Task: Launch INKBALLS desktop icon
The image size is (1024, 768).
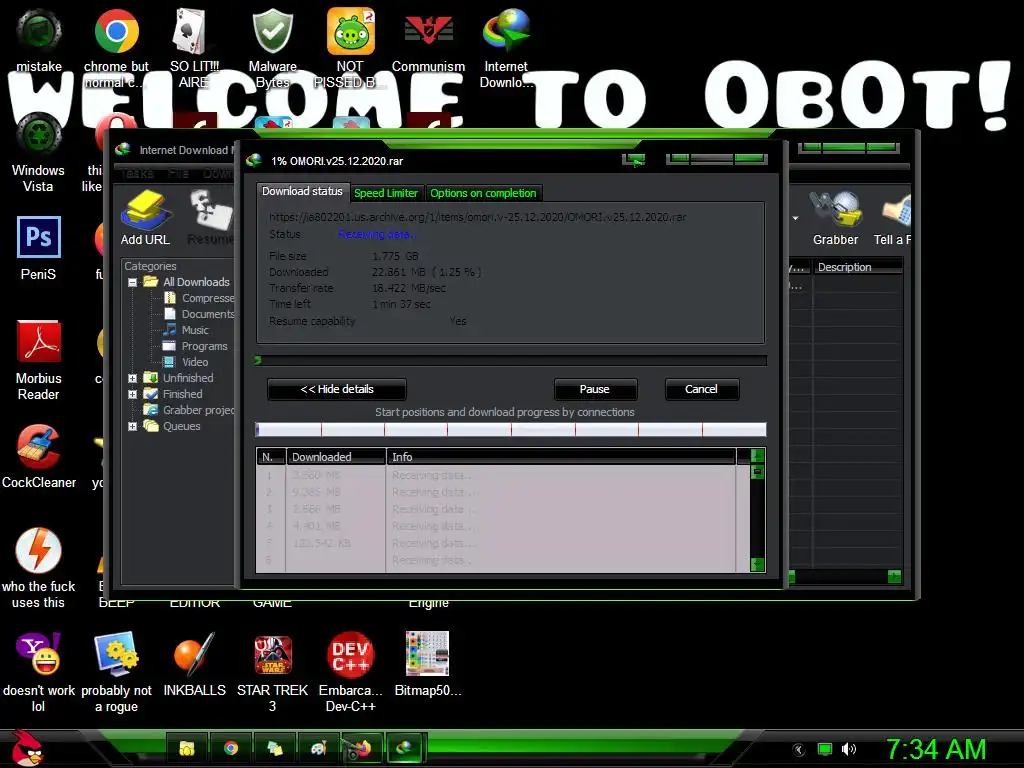Action: pos(194,664)
